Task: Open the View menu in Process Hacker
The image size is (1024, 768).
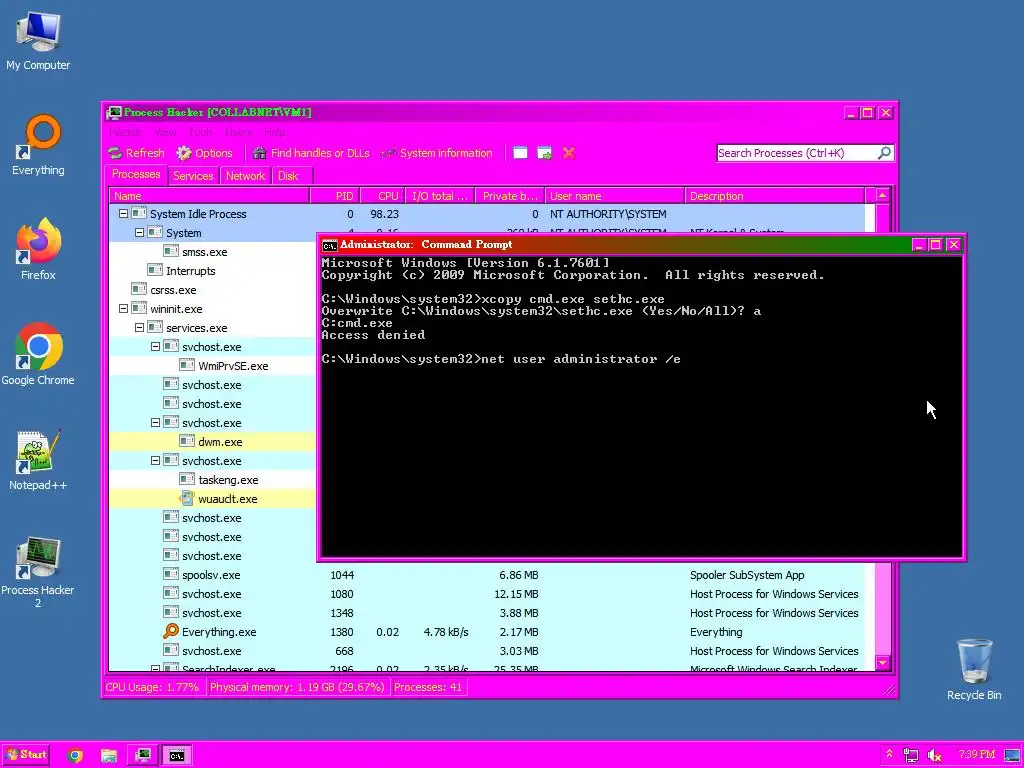Action: [165, 132]
